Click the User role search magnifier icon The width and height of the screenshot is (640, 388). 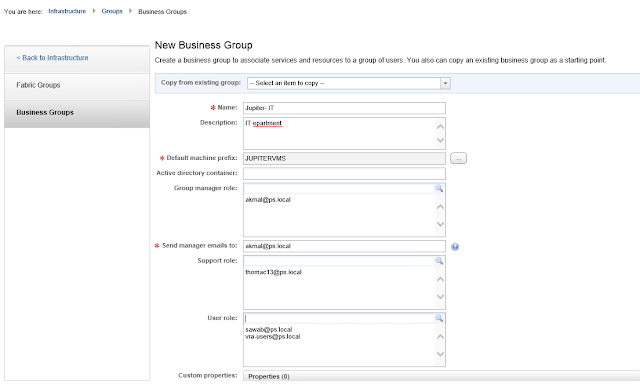439,318
